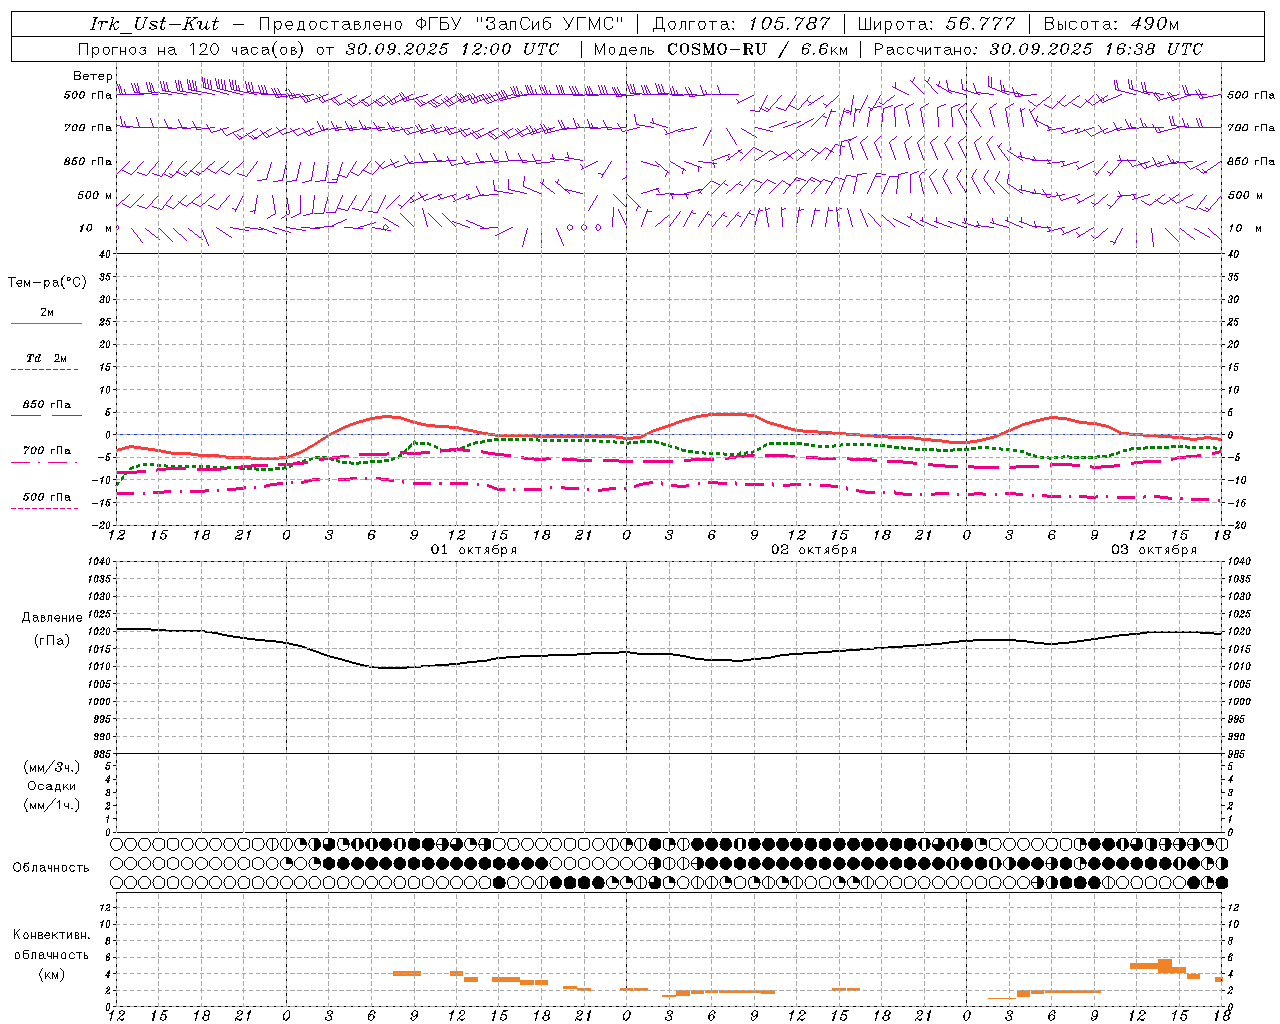This screenshot has height=1024, width=1280.
Task: Click the Осадки panel label
Action: (52, 786)
